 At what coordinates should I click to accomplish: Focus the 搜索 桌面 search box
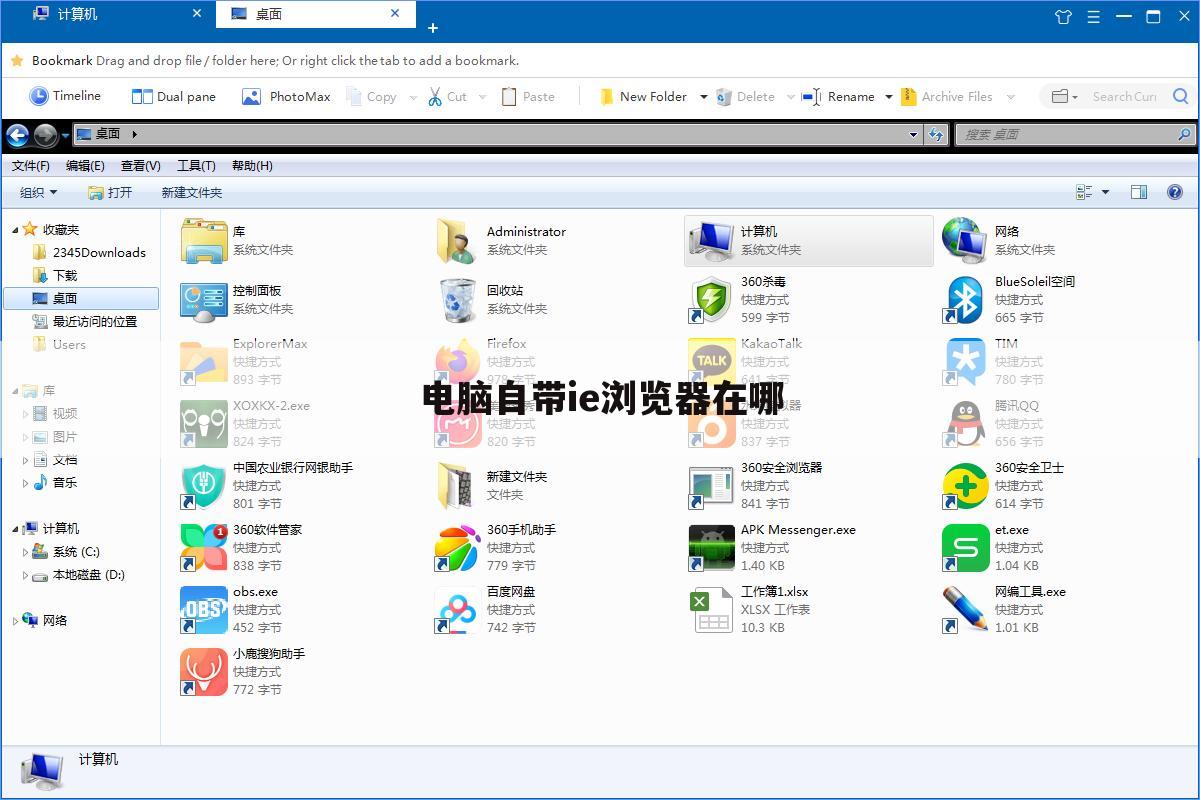point(1075,134)
